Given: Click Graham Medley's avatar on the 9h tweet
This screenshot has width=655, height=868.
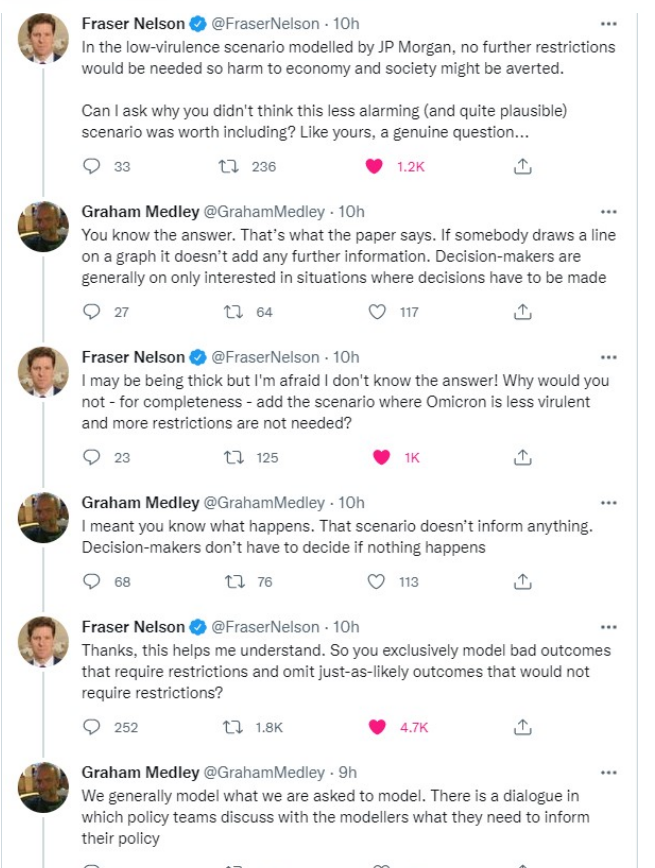Looking at the screenshot, I should coord(44,788).
